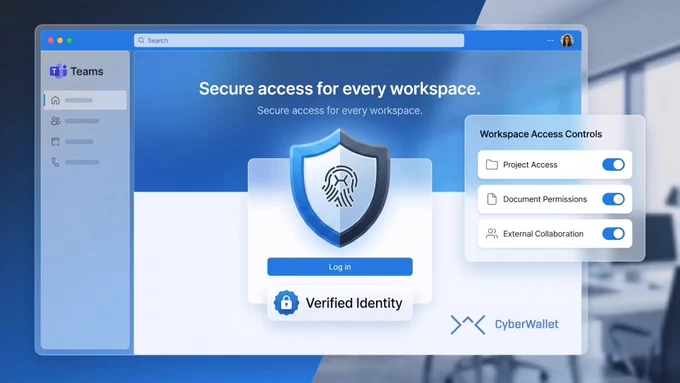Maximize the window with green button
This screenshot has height=383, width=680.
69,40
